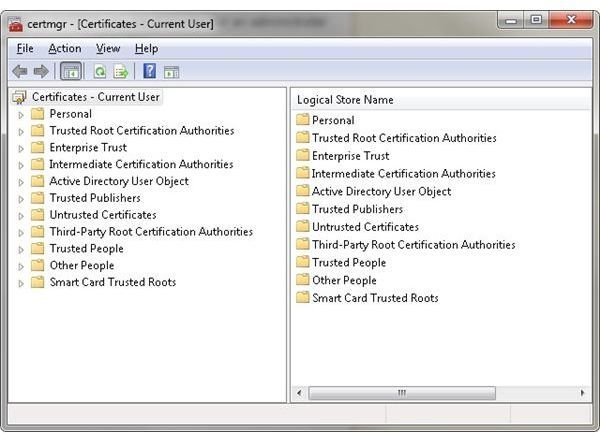Screen dimensions: 600x434
Task: Select Trusted Root Certification Authorities in right pane
Action: (404, 138)
